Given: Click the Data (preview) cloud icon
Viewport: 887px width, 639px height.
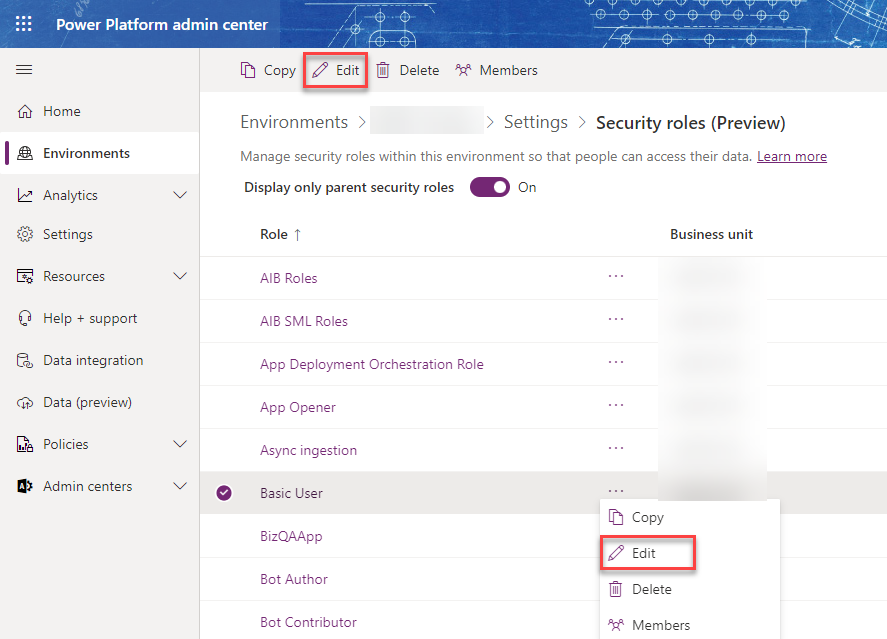Looking at the screenshot, I should (25, 403).
